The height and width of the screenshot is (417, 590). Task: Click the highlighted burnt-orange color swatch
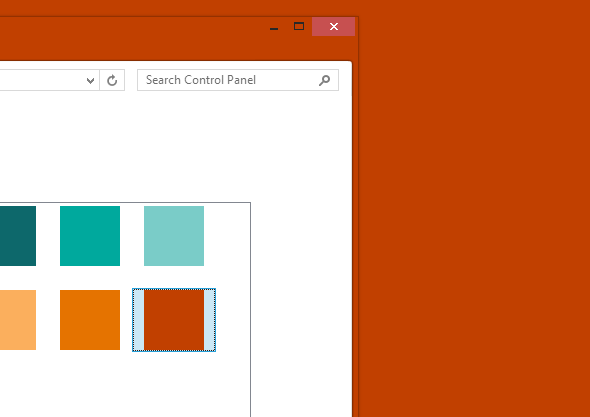[x=174, y=320]
